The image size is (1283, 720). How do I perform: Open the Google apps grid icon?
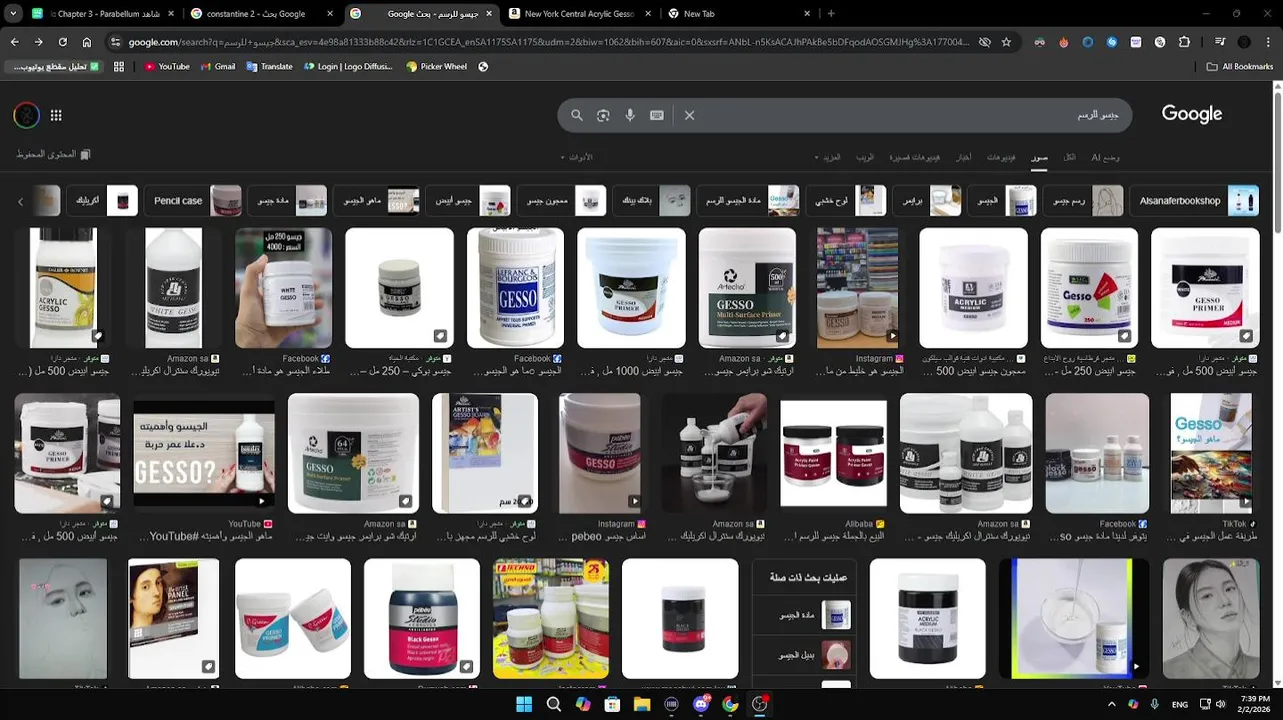click(x=56, y=115)
